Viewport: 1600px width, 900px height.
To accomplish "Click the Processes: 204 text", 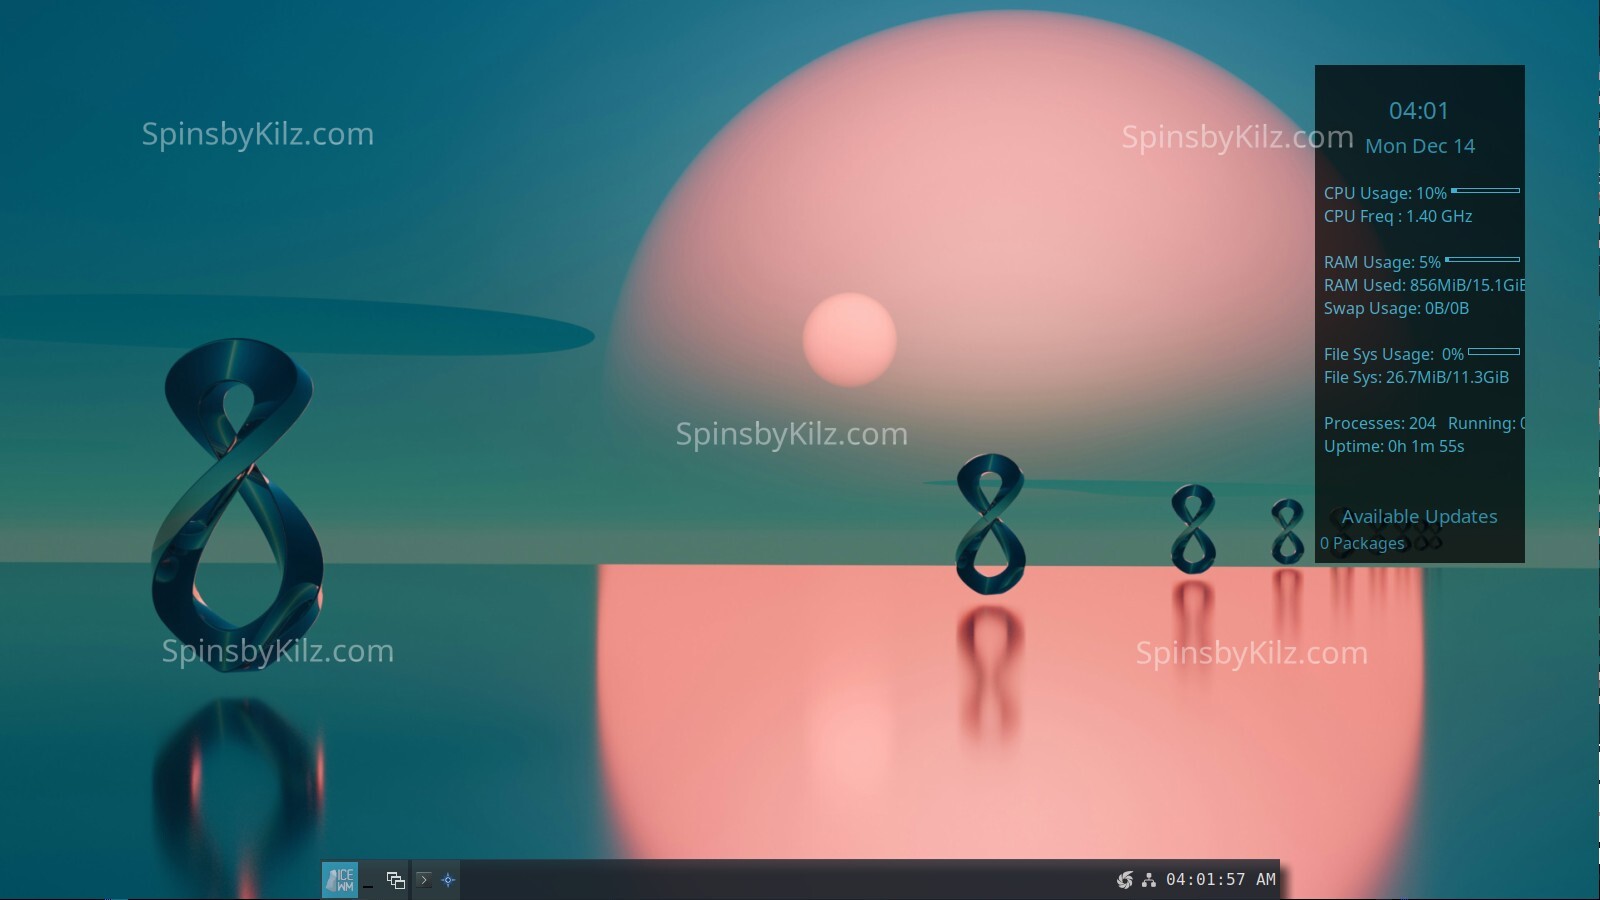I will [x=1379, y=423].
